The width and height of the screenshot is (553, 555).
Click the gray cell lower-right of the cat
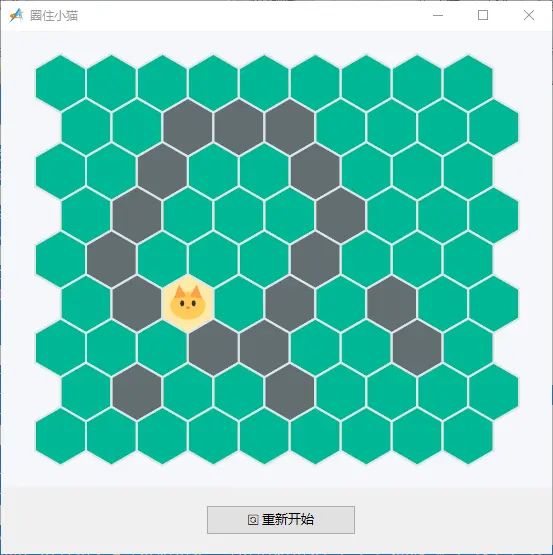pyautogui.click(x=213, y=348)
